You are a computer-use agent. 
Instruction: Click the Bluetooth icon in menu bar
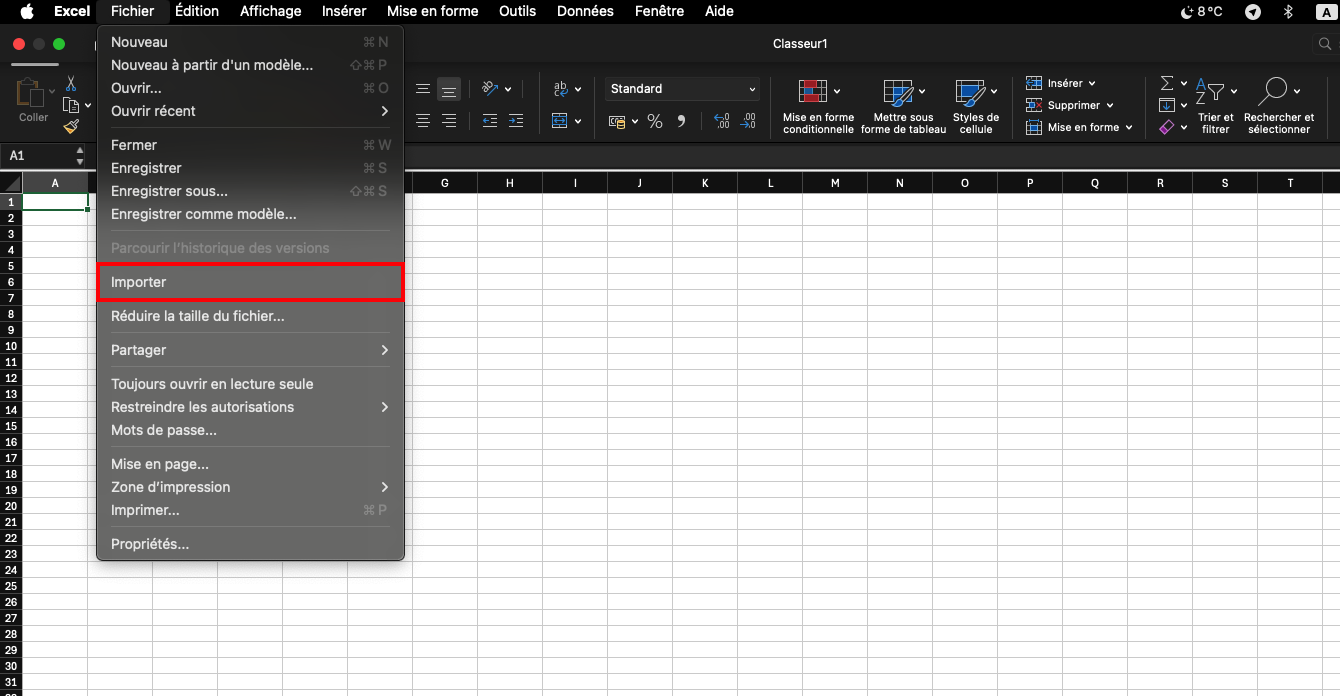coord(1288,11)
